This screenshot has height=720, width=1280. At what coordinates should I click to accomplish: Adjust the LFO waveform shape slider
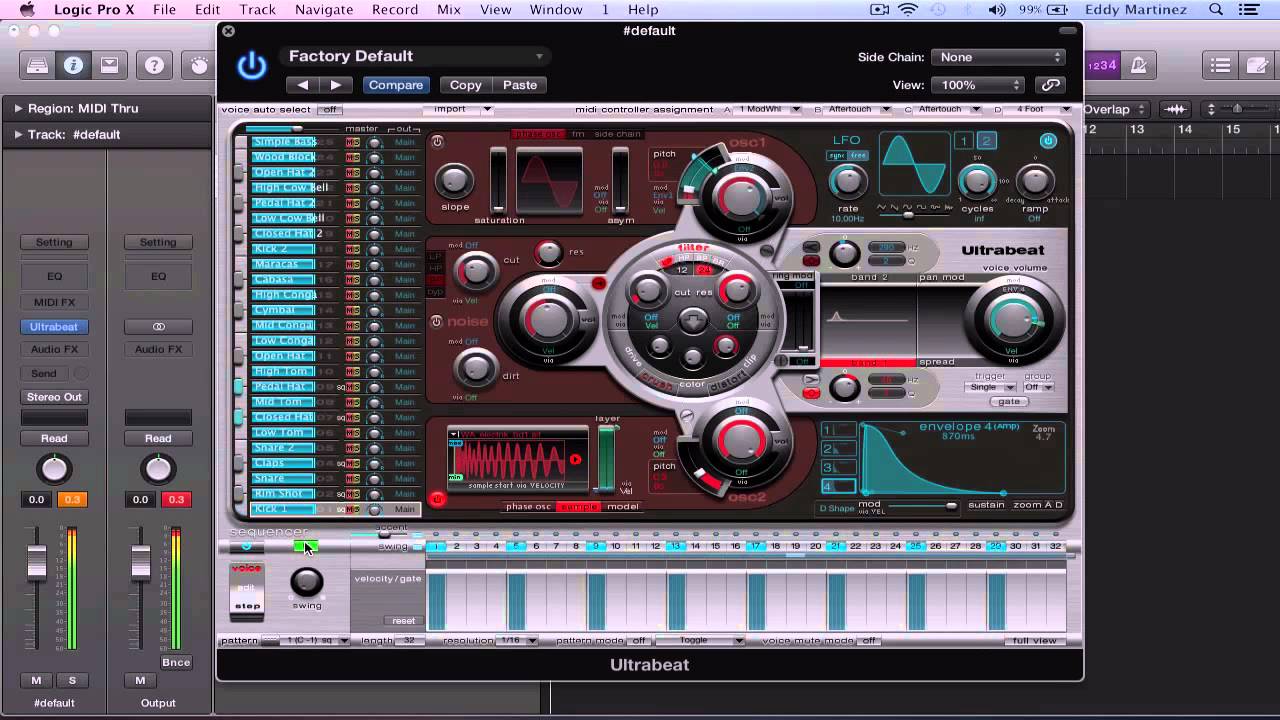pyautogui.click(x=908, y=215)
